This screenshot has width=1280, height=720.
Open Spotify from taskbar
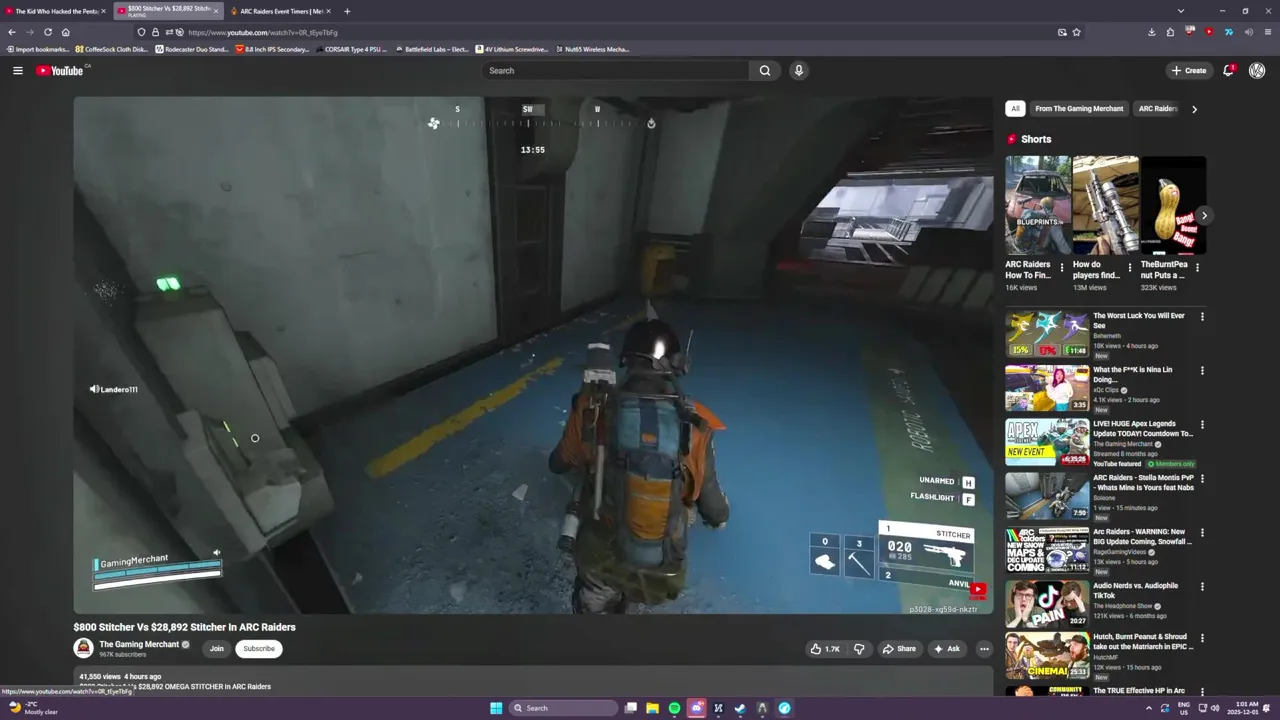click(674, 708)
